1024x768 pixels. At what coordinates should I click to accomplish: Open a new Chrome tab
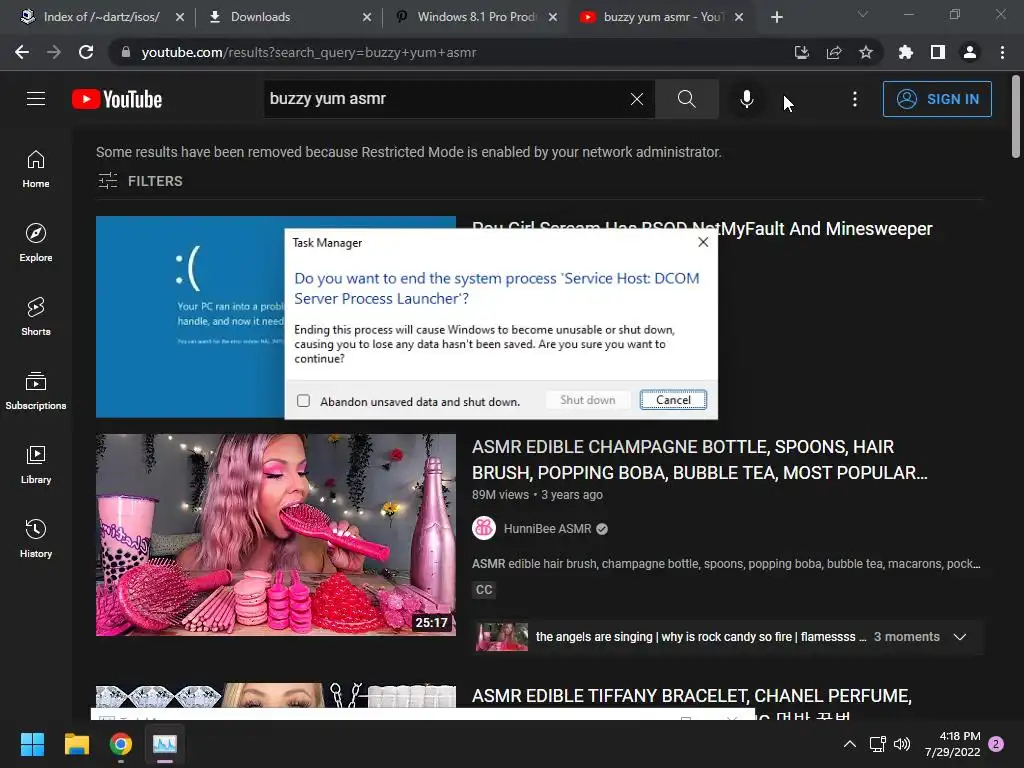(x=776, y=17)
